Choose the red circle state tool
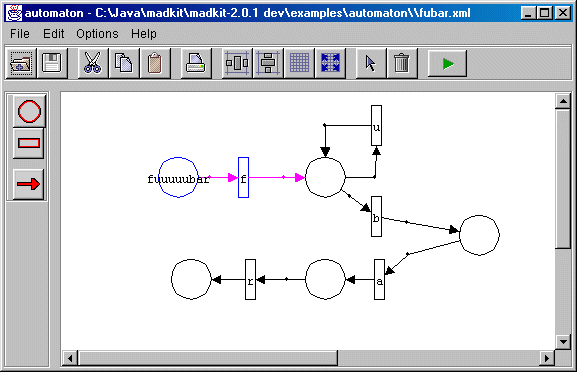 point(29,111)
